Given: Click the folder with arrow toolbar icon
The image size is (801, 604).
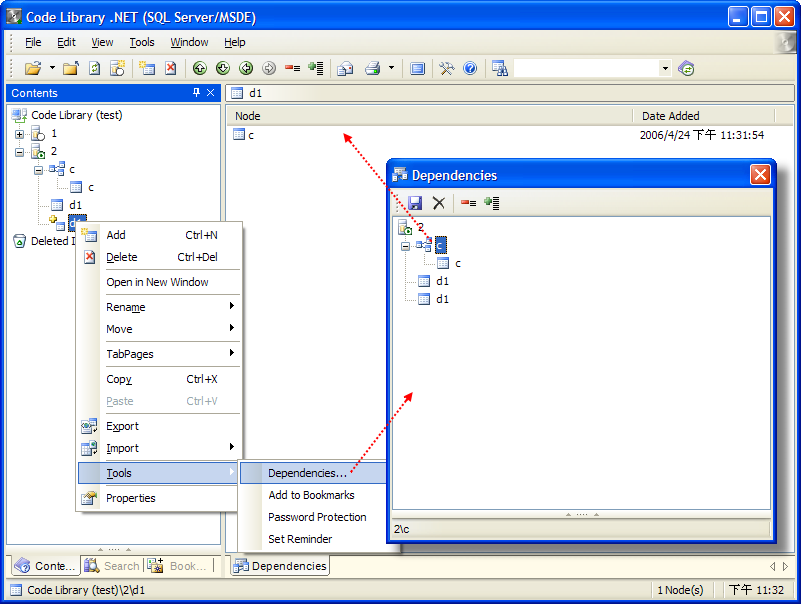Looking at the screenshot, I should click(x=70, y=68).
